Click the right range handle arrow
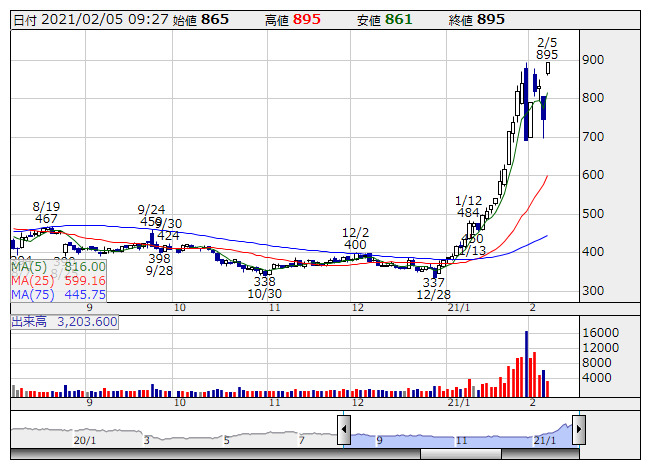This screenshot has width=653, height=470. click(x=582, y=432)
